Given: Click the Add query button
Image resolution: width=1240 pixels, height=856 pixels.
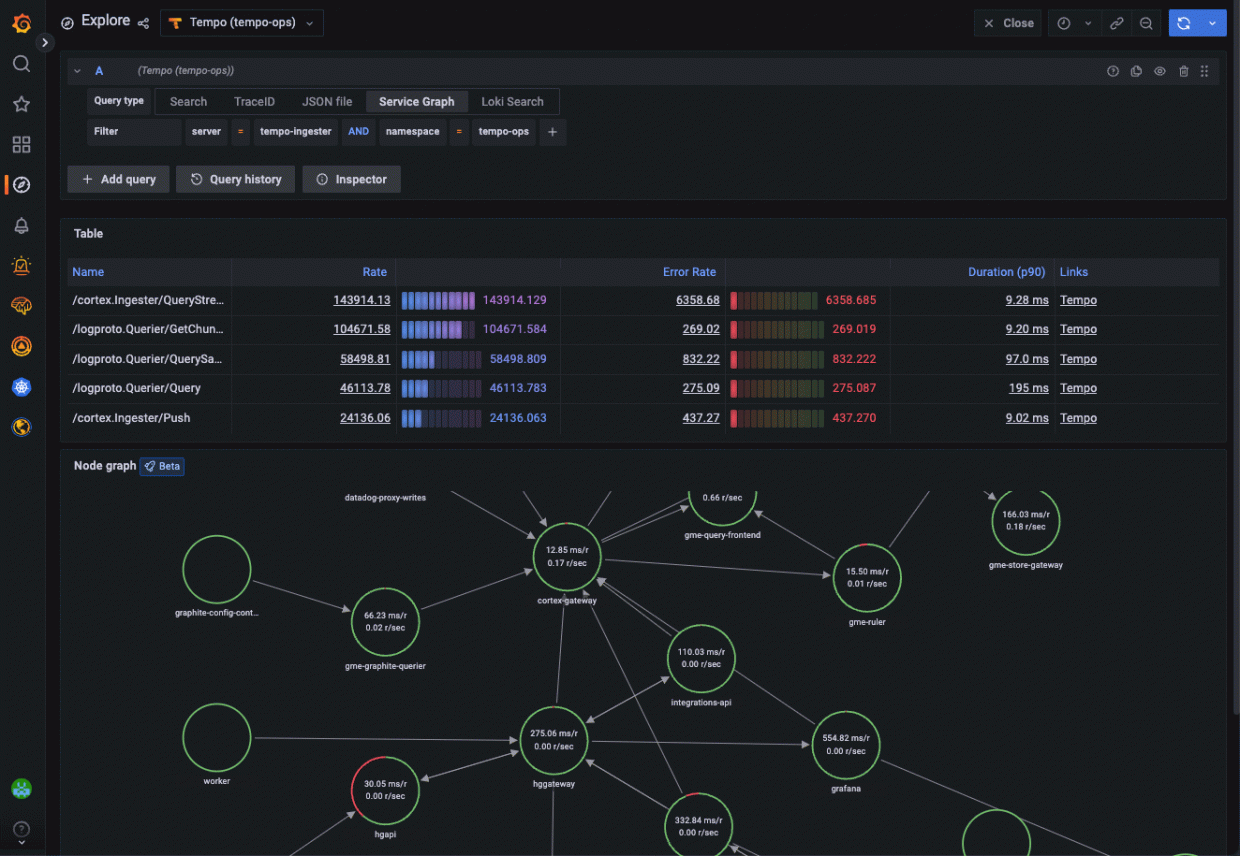Looking at the screenshot, I should [x=118, y=179].
